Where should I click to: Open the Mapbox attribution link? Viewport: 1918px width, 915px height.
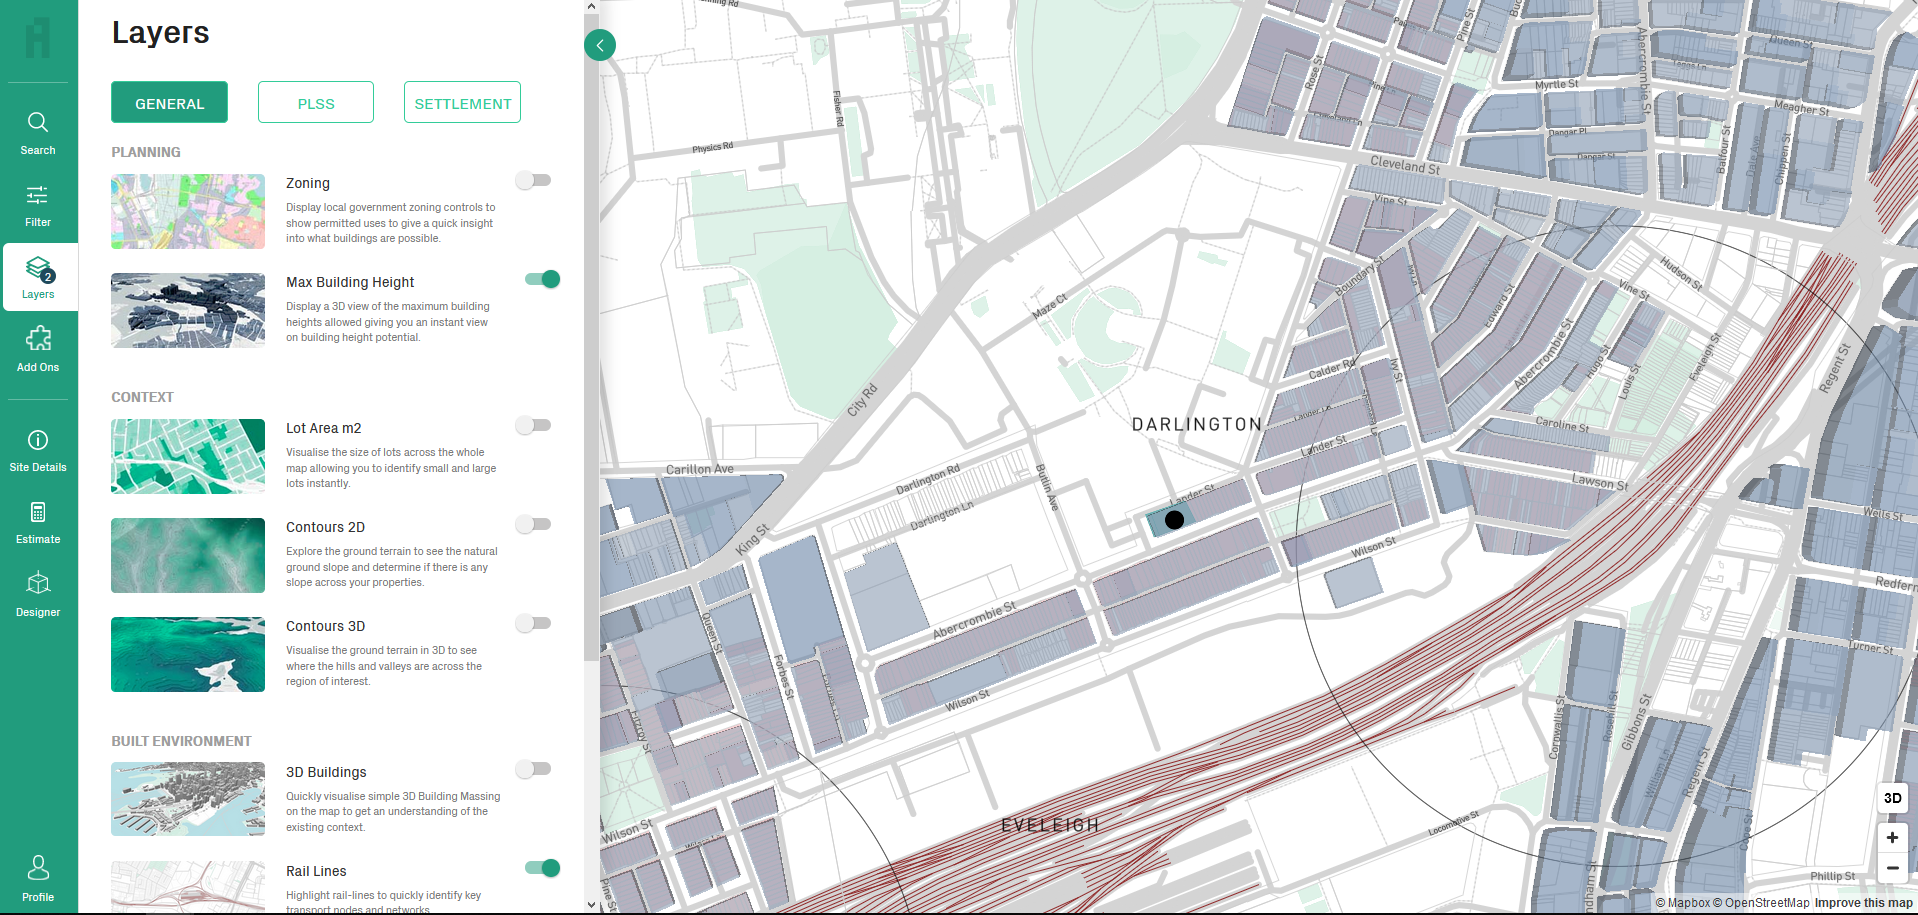[x=1683, y=903]
